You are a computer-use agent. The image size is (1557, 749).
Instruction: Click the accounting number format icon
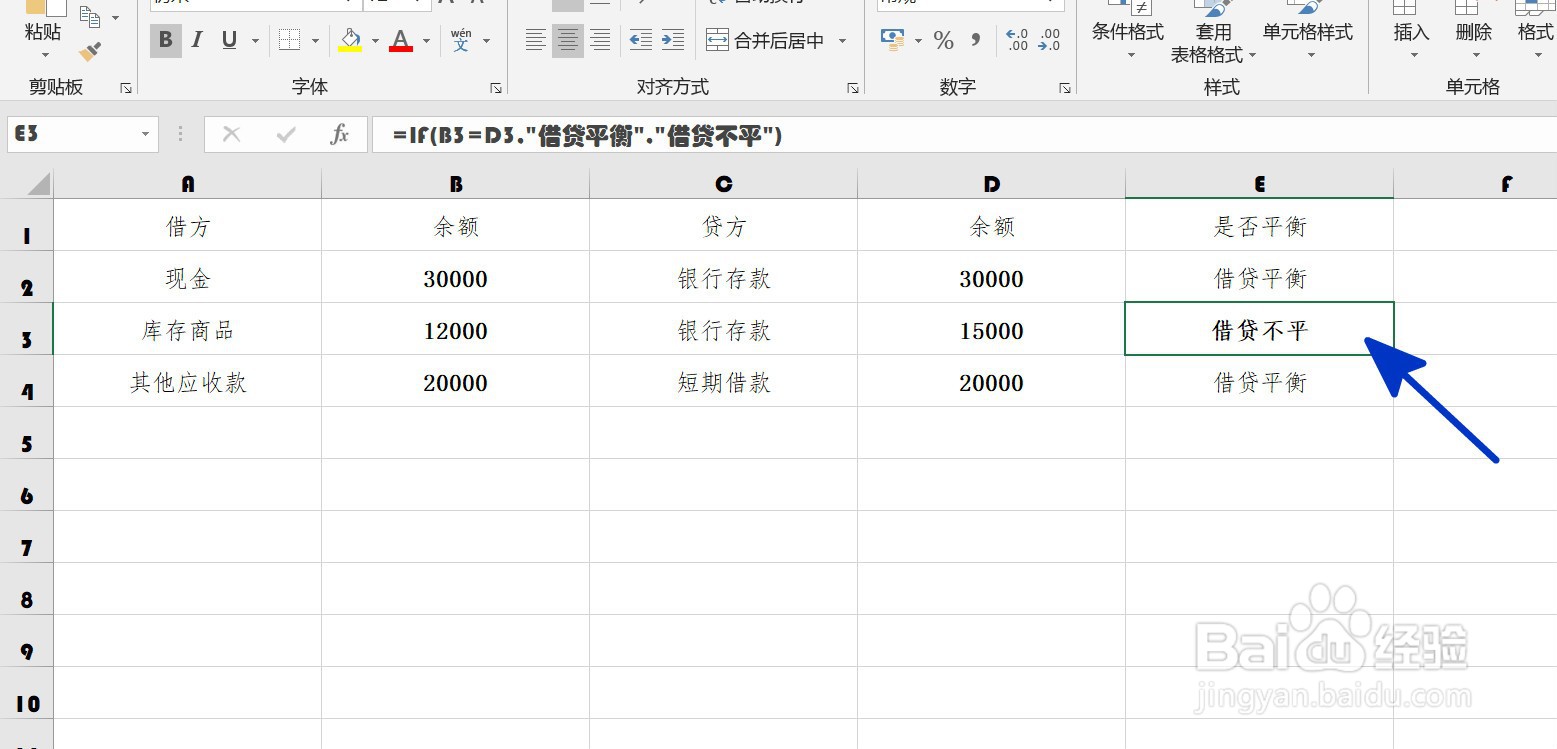[x=893, y=41]
